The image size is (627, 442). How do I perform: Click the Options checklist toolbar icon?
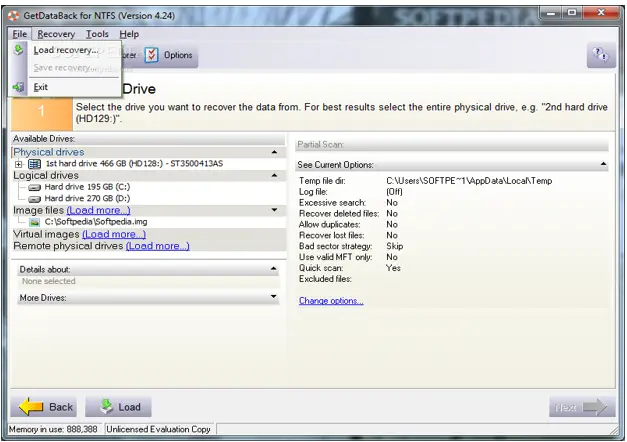(152, 55)
